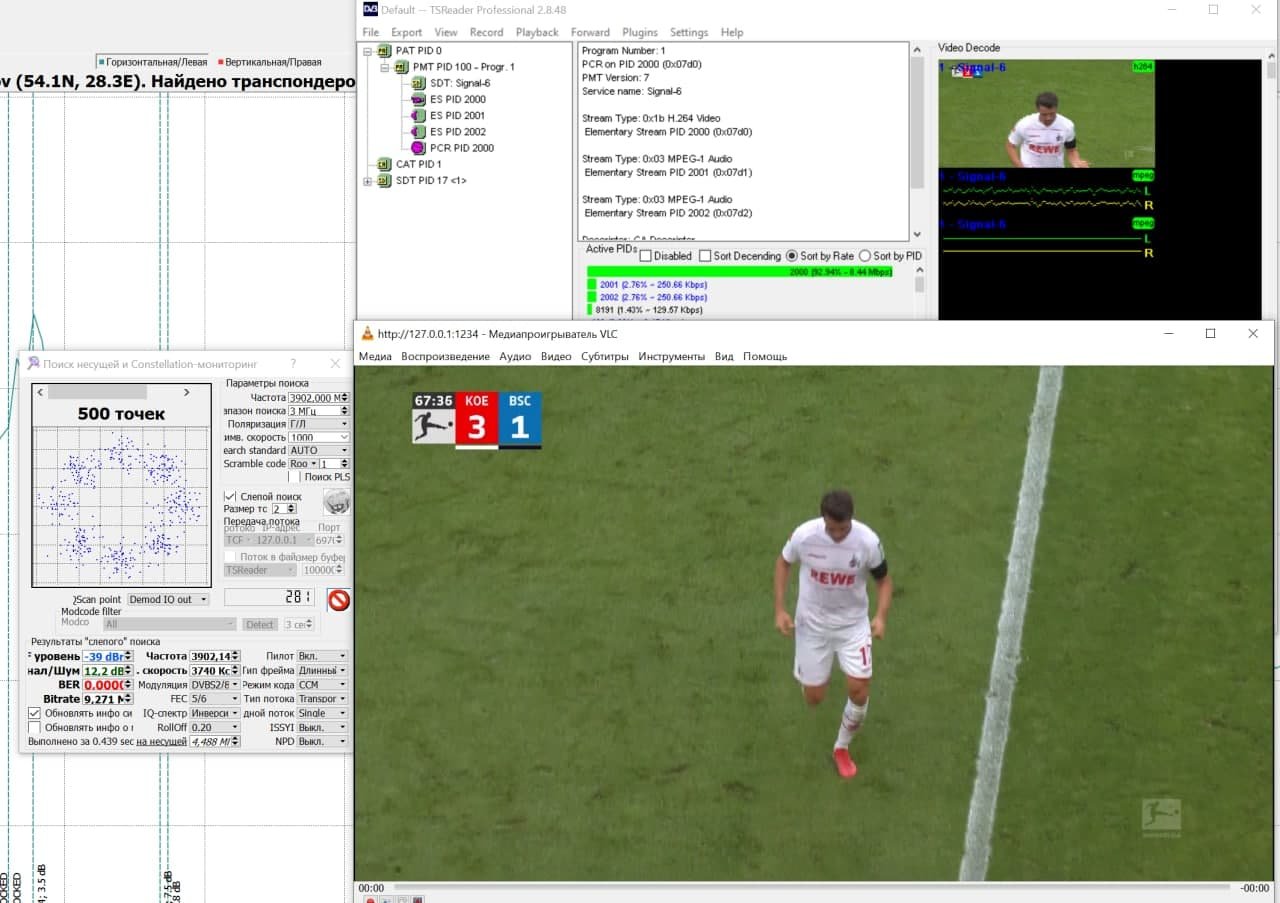Select the Sort by PID radio button
The image size is (1280, 903).
click(865, 256)
